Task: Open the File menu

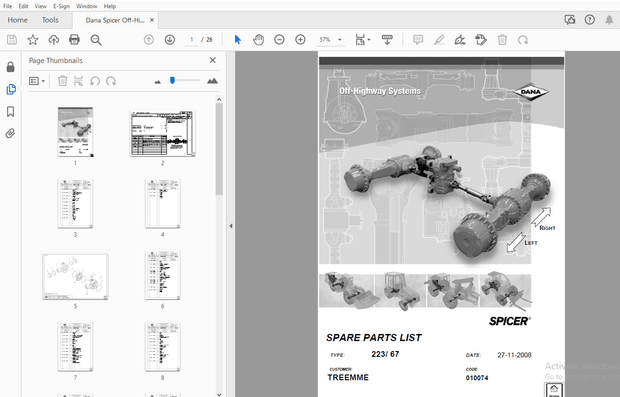Action: click(x=8, y=6)
